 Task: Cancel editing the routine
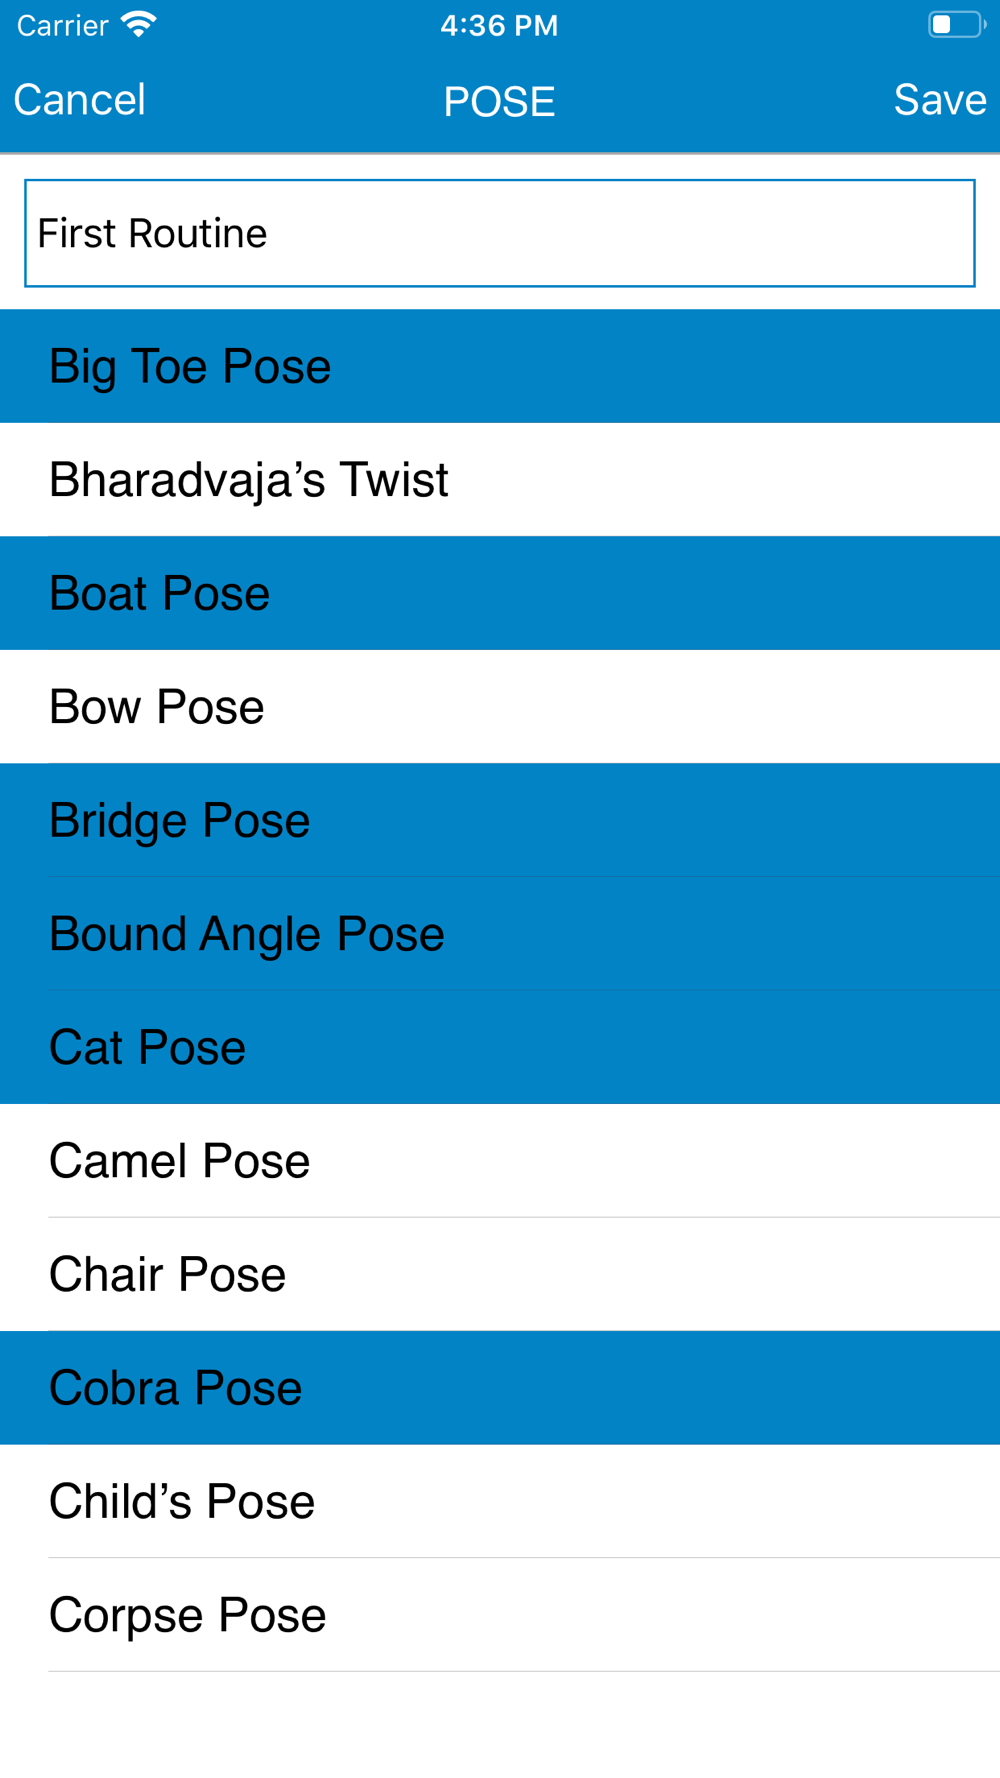point(80,100)
